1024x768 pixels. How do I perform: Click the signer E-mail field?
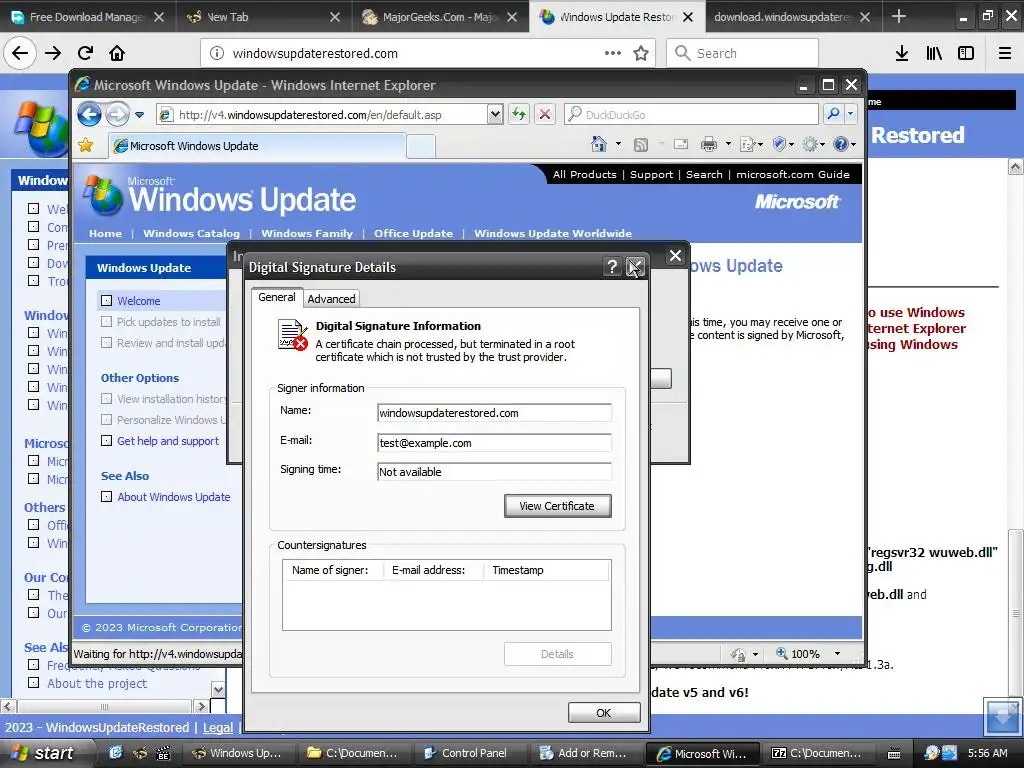click(x=494, y=443)
